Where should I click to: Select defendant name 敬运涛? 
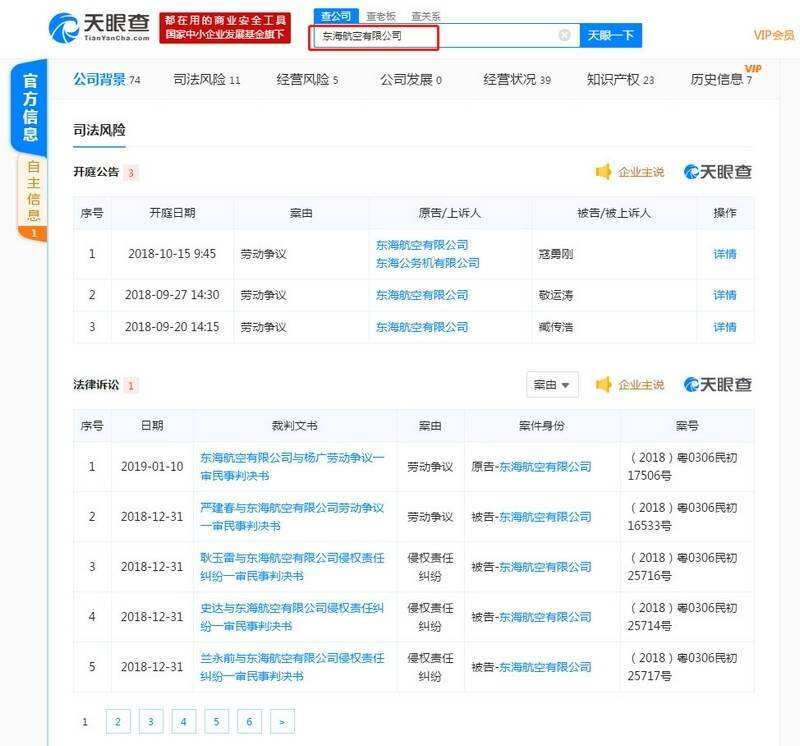pos(556,295)
